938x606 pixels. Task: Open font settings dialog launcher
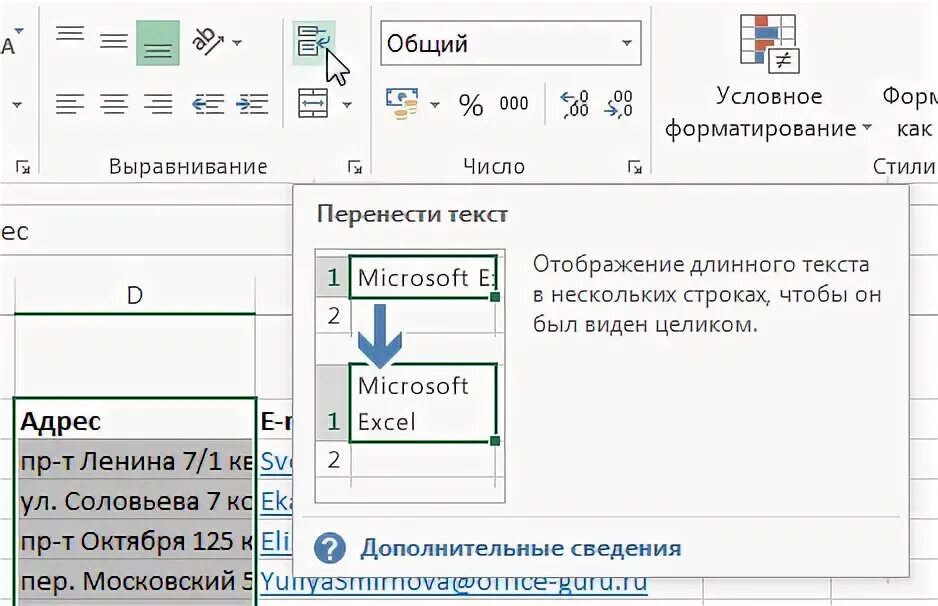[x=23, y=167]
